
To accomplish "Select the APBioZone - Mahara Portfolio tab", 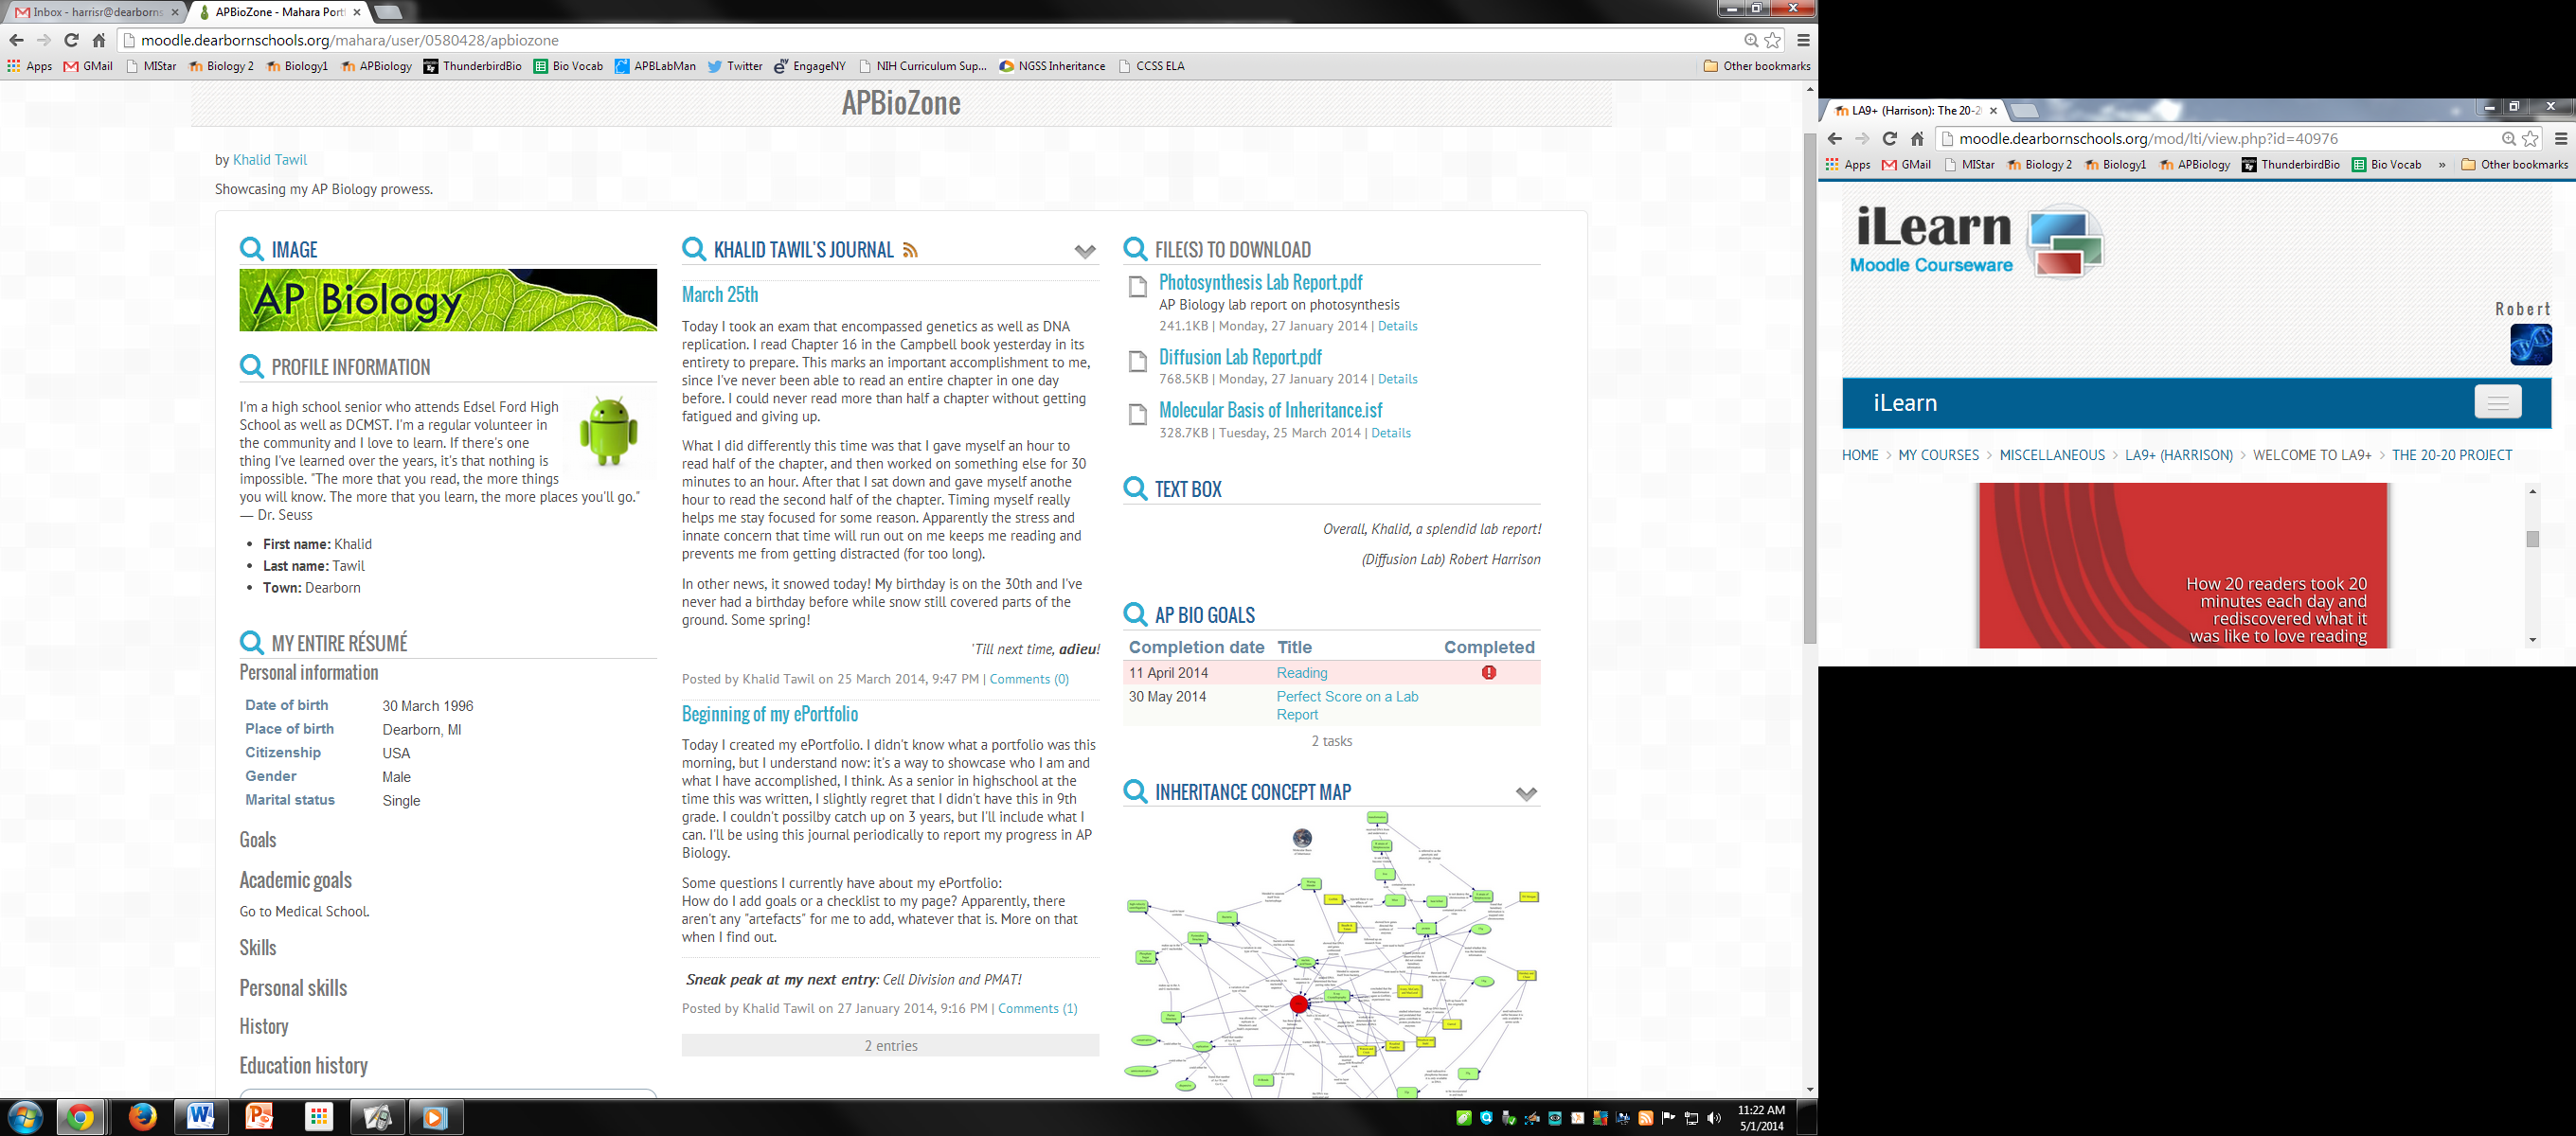I will tap(279, 12).
